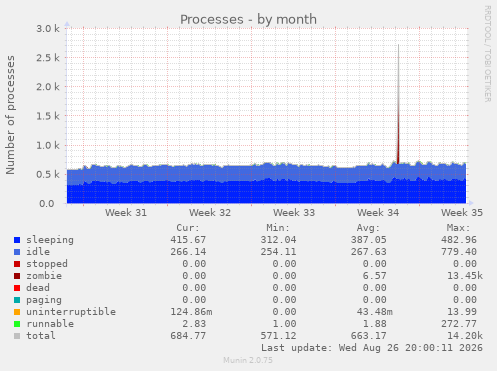Click the idle min value 254.11
The image size is (497, 371).
[278, 252]
